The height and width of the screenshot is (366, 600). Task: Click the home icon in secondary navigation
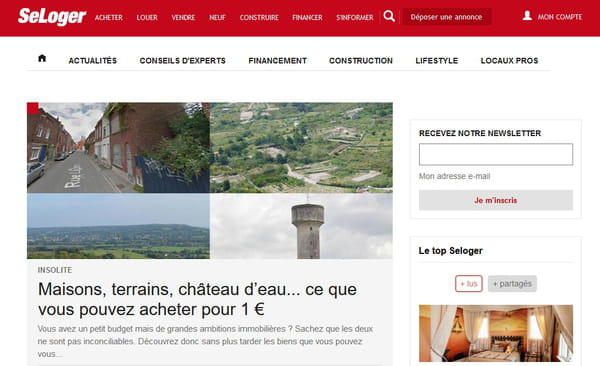tap(42, 58)
